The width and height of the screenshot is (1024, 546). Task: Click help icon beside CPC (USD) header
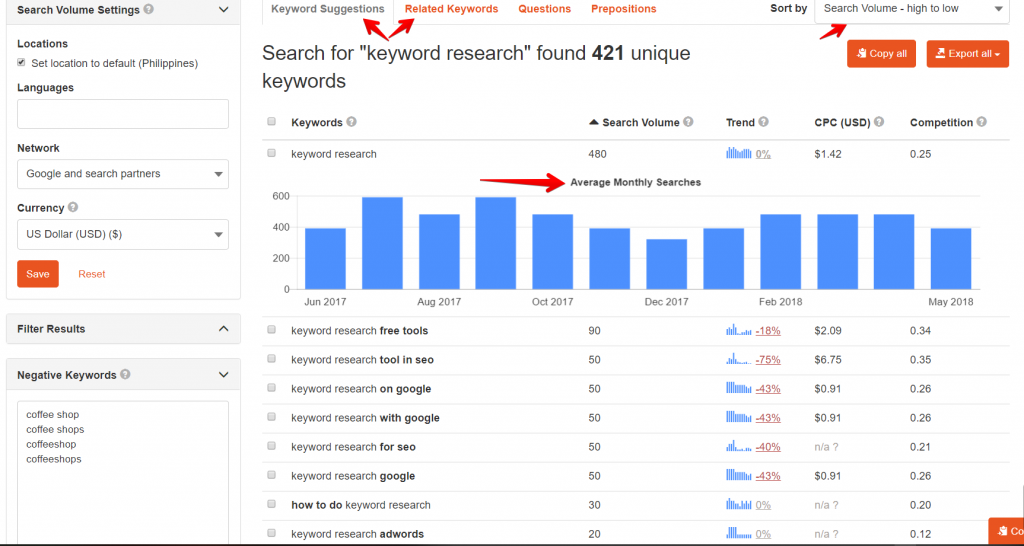[880, 123]
